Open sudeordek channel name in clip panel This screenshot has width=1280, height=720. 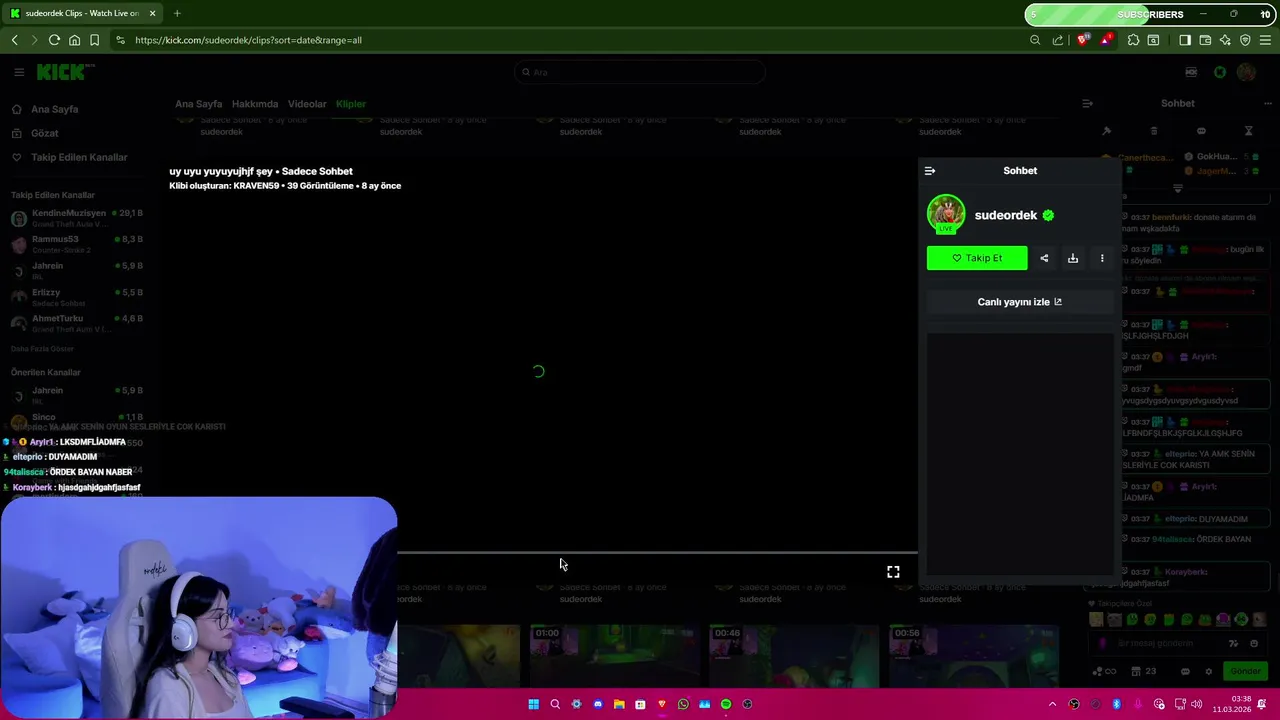click(1006, 215)
